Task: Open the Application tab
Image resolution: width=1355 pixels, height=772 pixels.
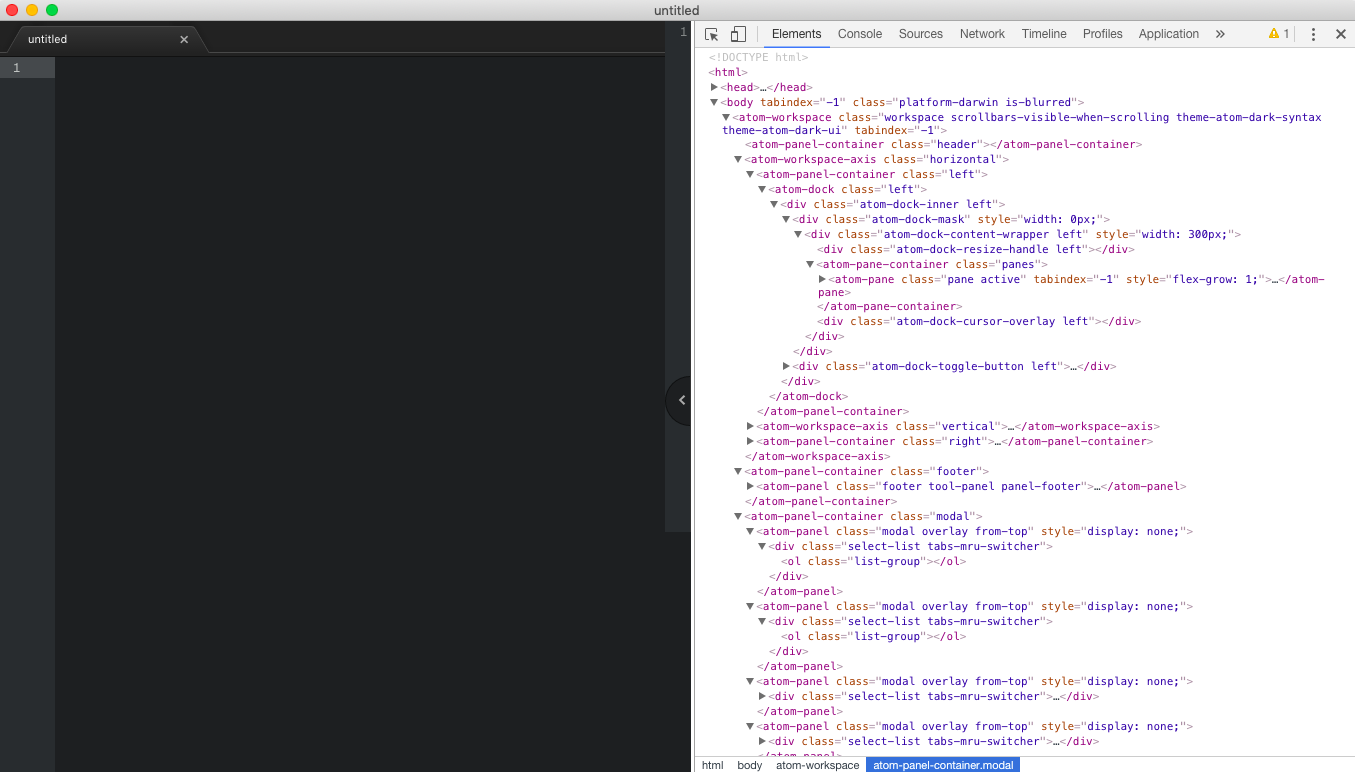Action: click(1169, 34)
